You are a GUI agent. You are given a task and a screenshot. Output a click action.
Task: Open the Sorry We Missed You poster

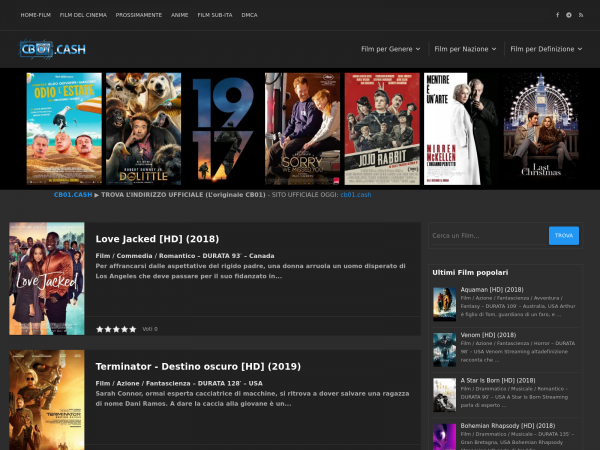[x=302, y=129]
